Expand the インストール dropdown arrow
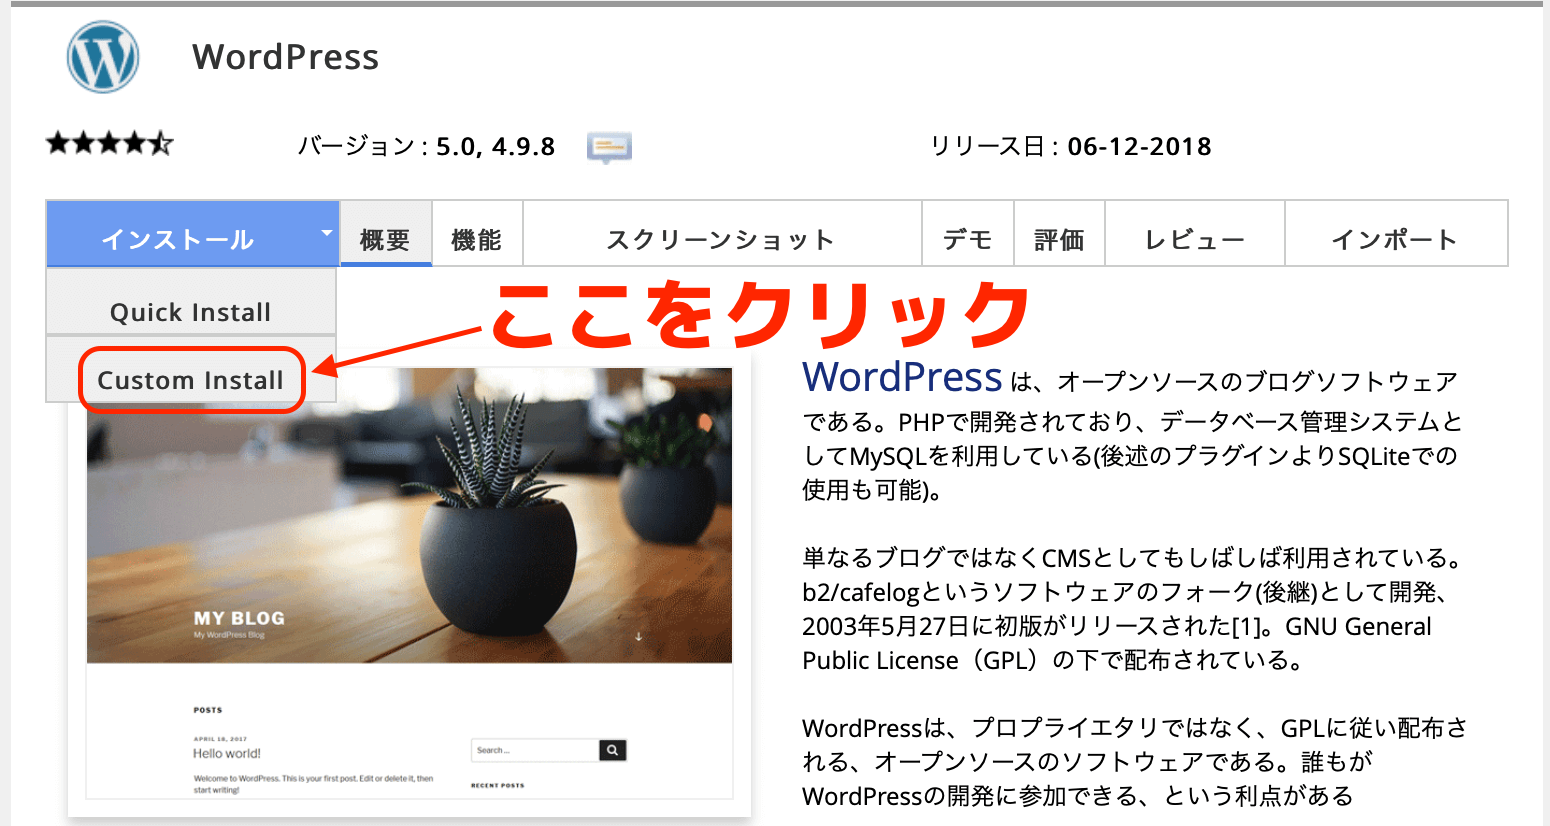Screen dimensions: 1550x826 [x=326, y=233]
